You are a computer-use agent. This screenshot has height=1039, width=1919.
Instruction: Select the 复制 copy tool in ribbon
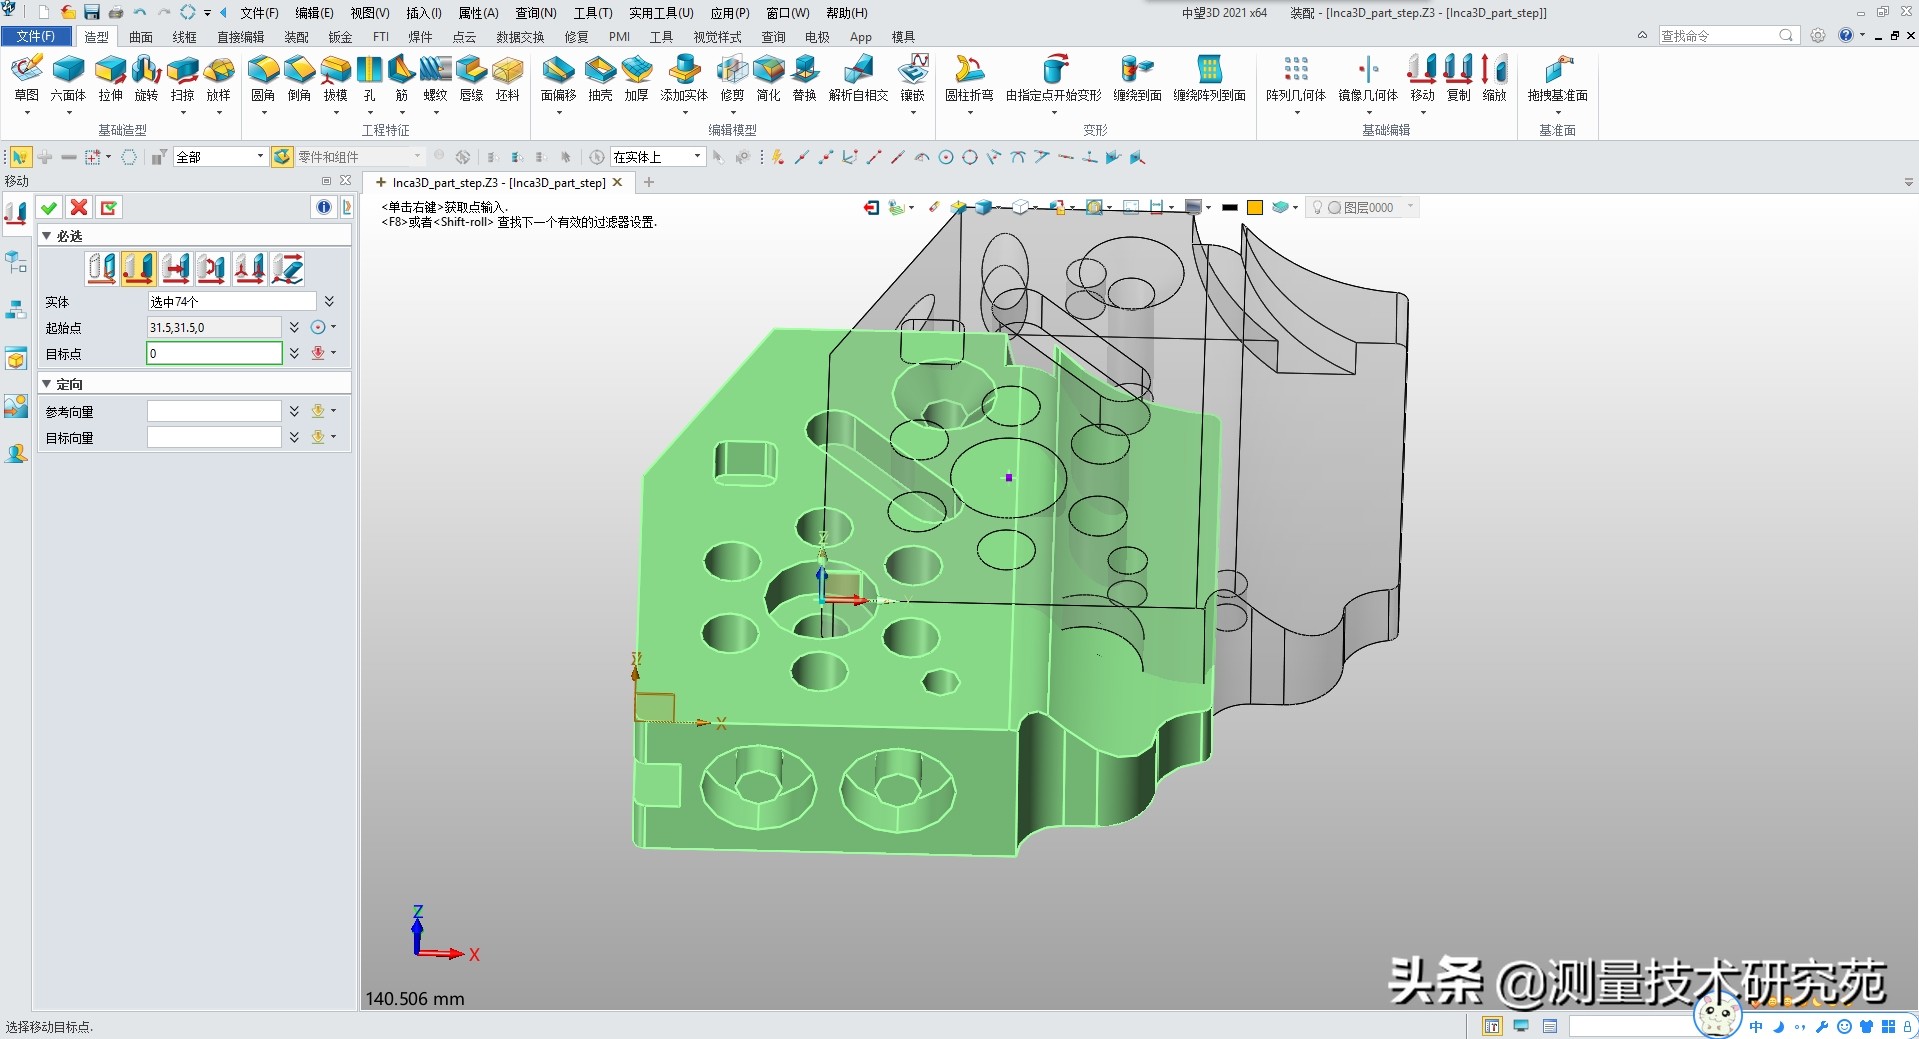1458,78
